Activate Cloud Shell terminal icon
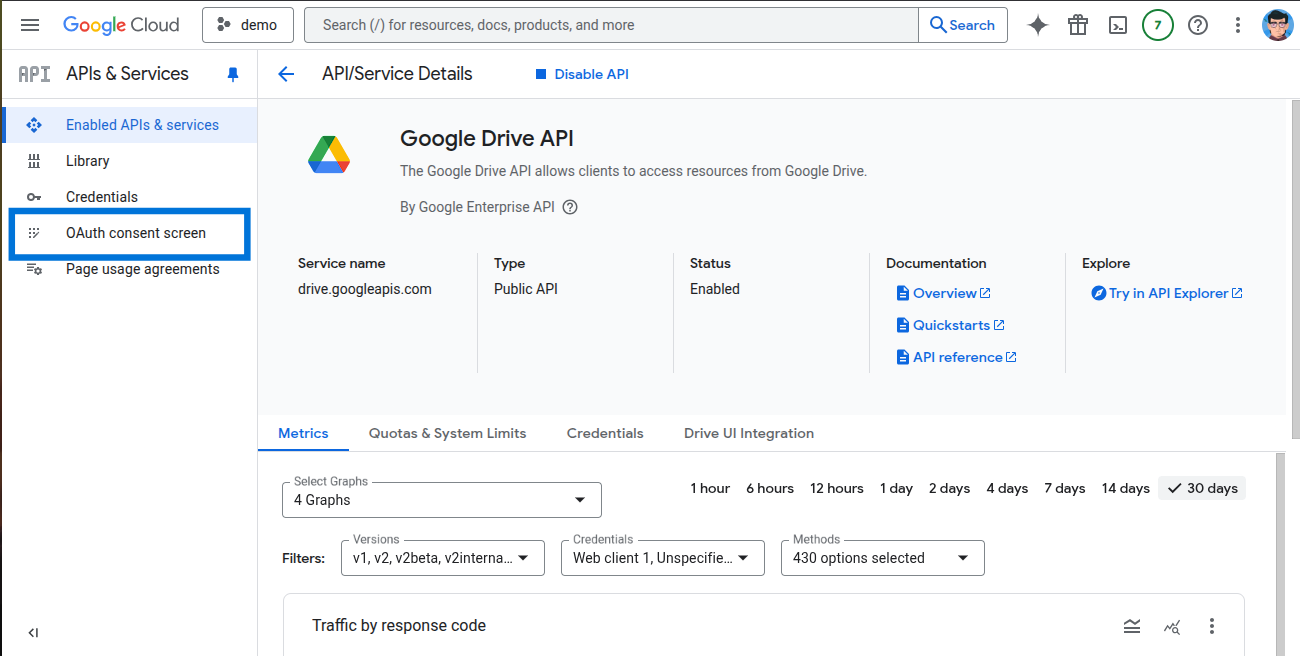The image size is (1300, 656). tap(1120, 25)
